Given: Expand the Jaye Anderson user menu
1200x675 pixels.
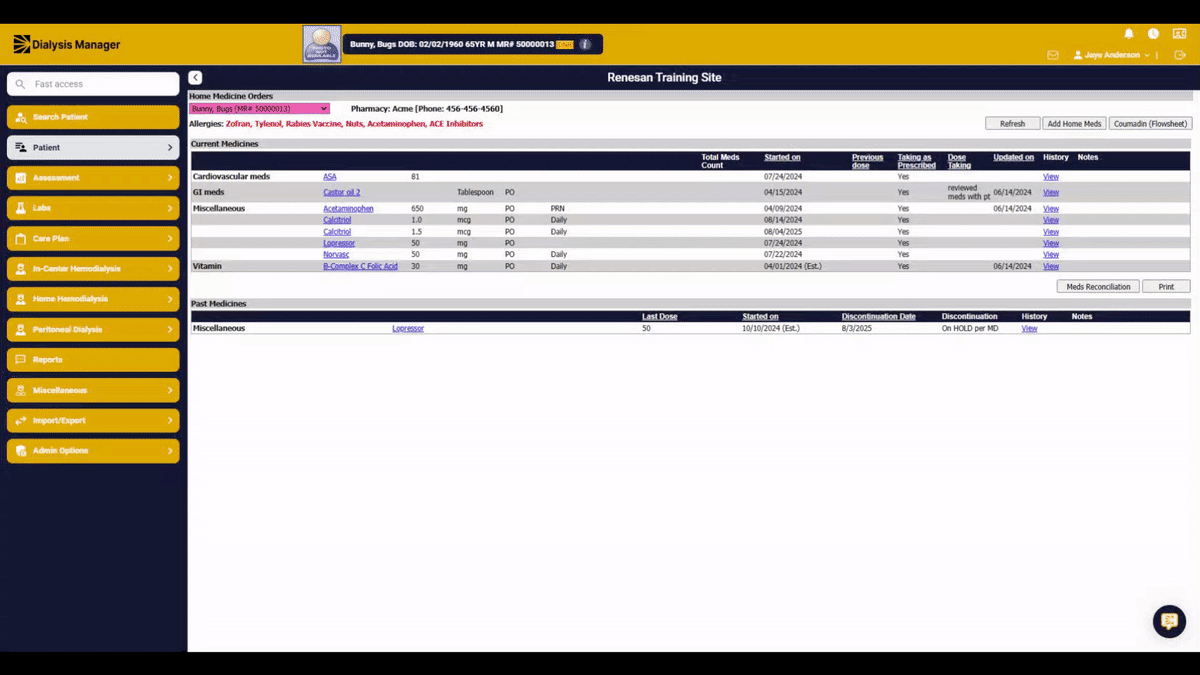Looking at the screenshot, I should pyautogui.click(x=1111, y=55).
